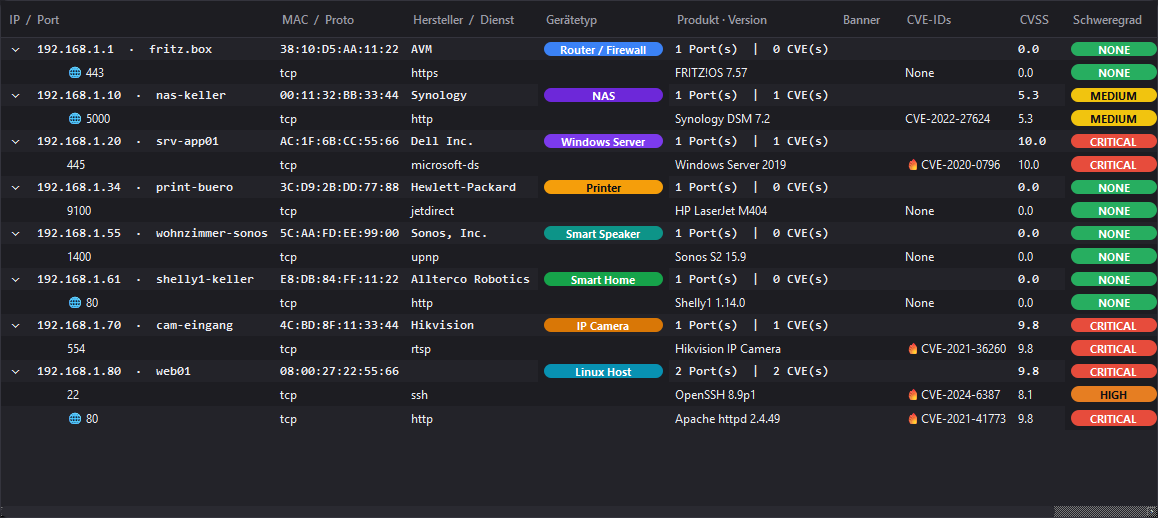
Task: Click the green Smart Home badge
Action: pyautogui.click(x=603, y=279)
